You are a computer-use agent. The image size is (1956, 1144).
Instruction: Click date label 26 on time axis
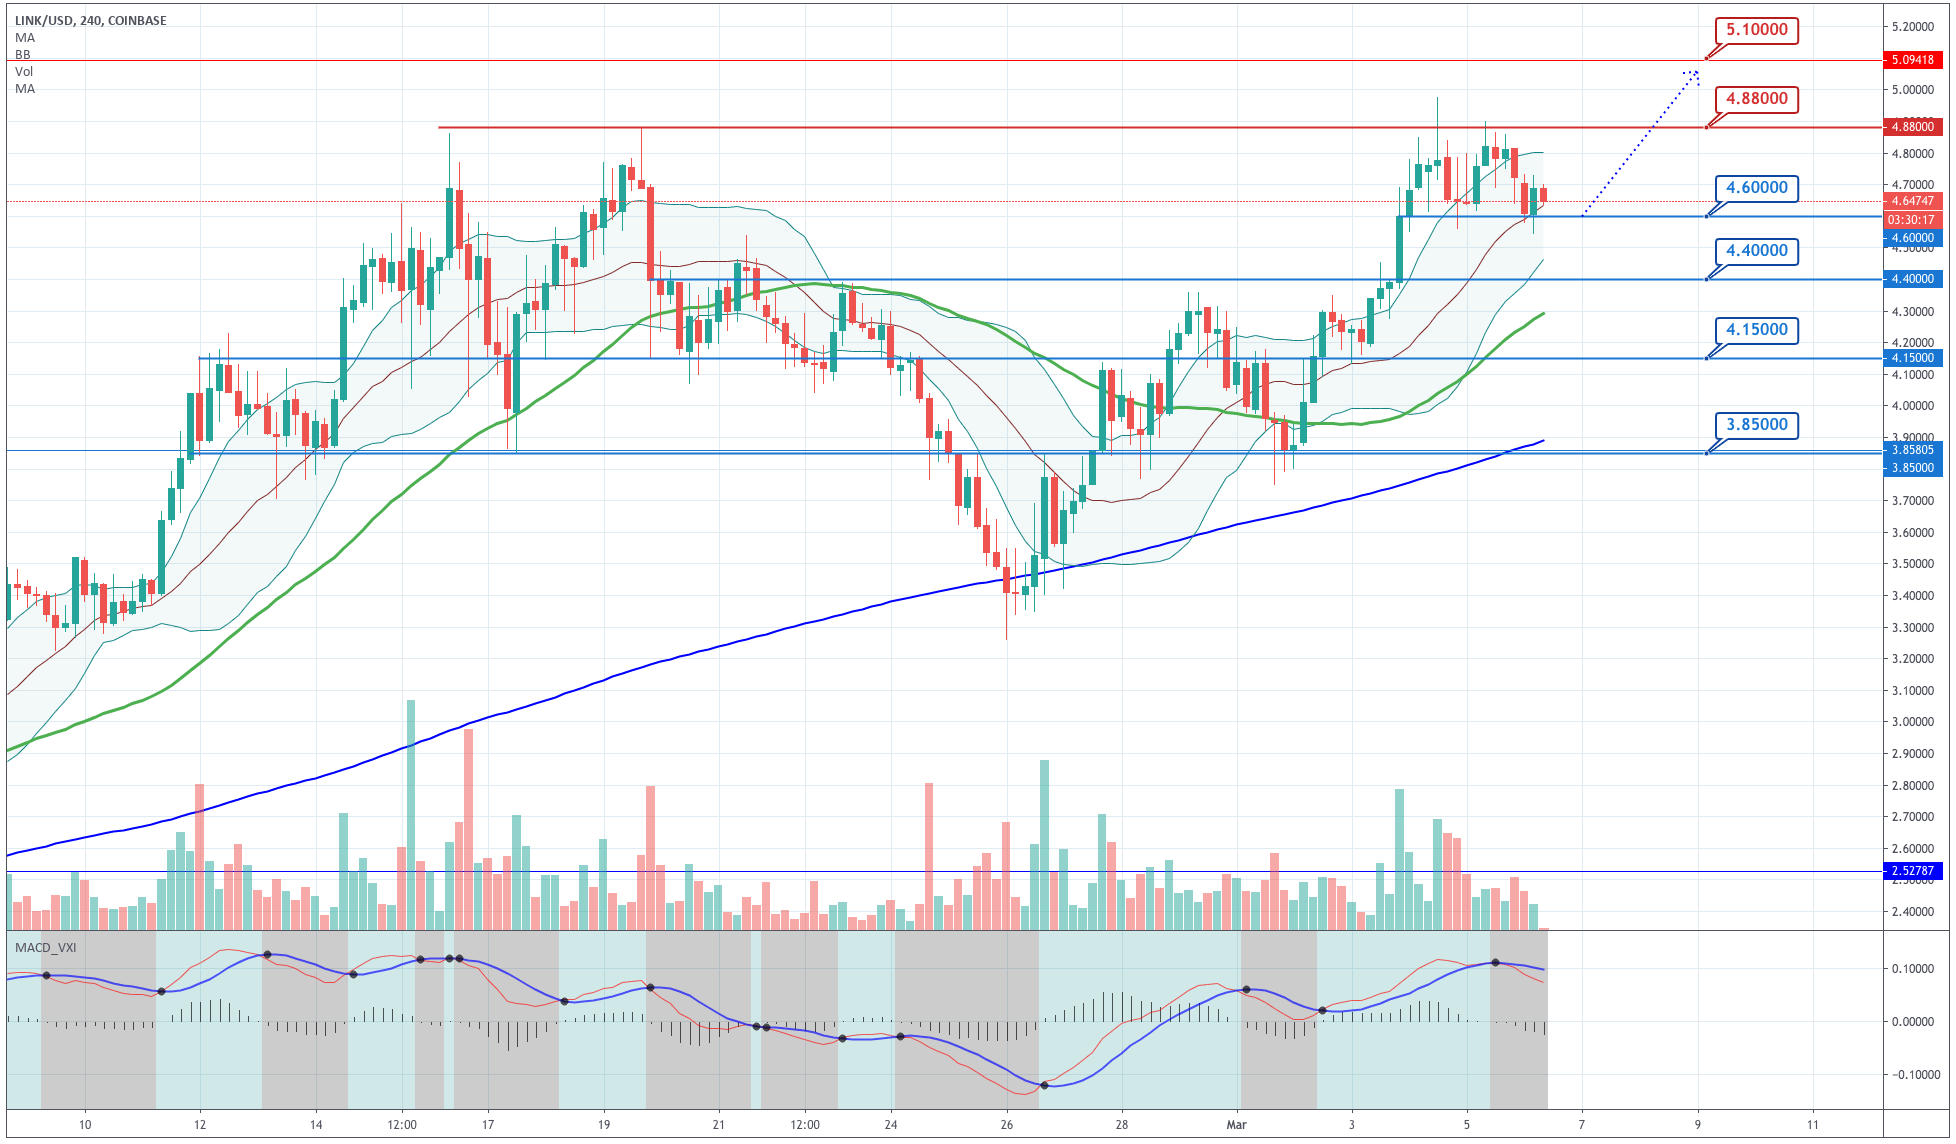point(1007,1125)
